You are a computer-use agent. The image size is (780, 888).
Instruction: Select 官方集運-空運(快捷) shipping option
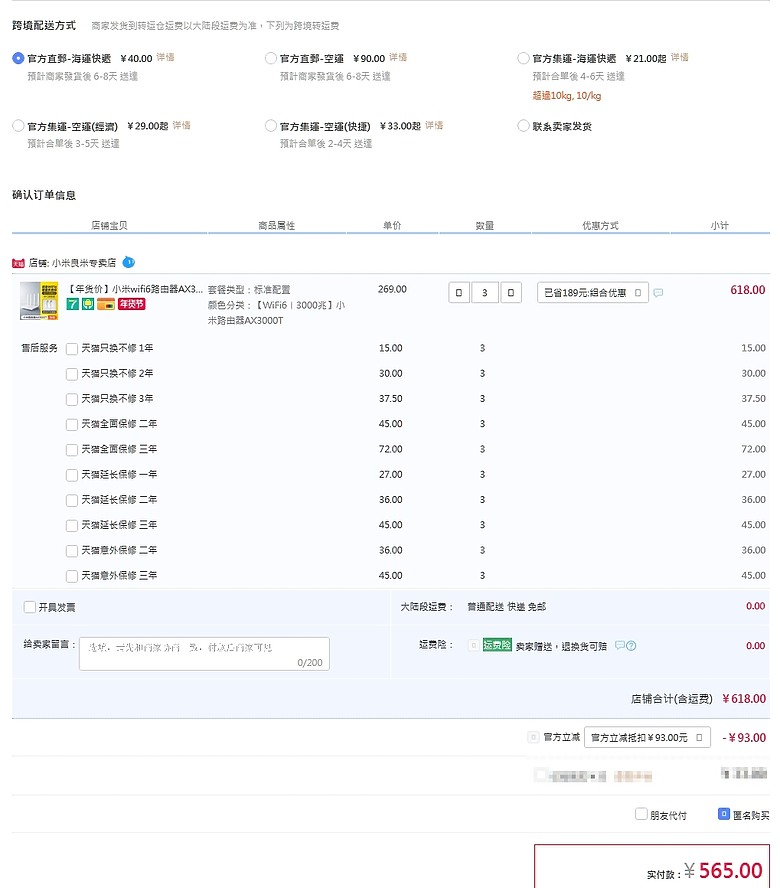pos(271,126)
